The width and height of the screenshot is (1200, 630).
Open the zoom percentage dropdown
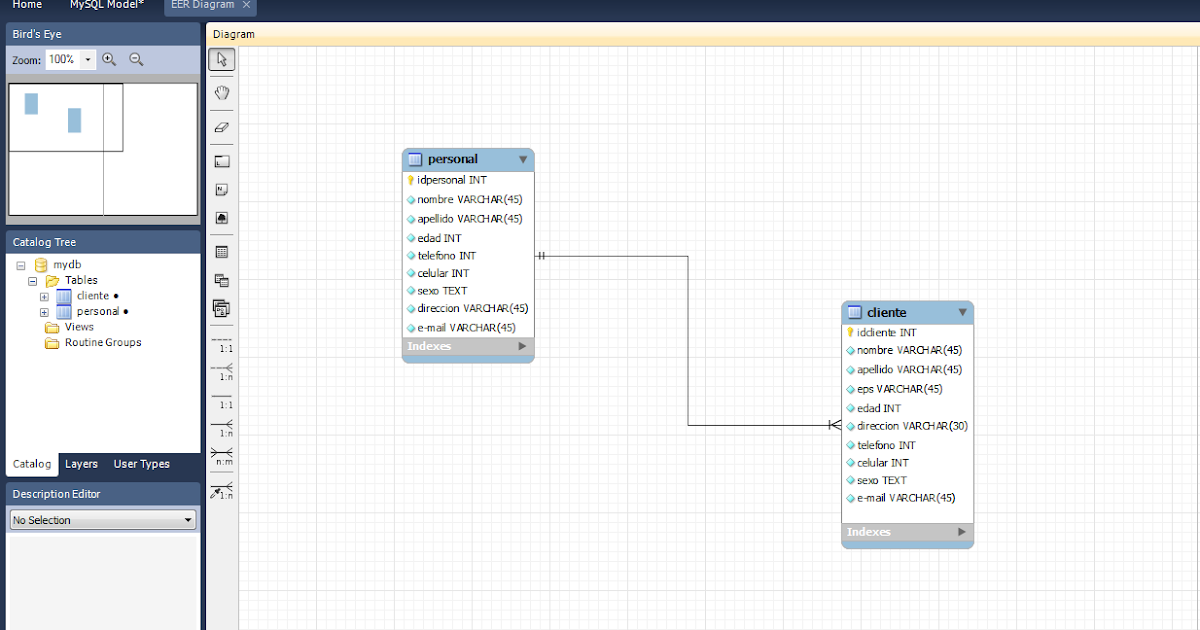click(88, 60)
